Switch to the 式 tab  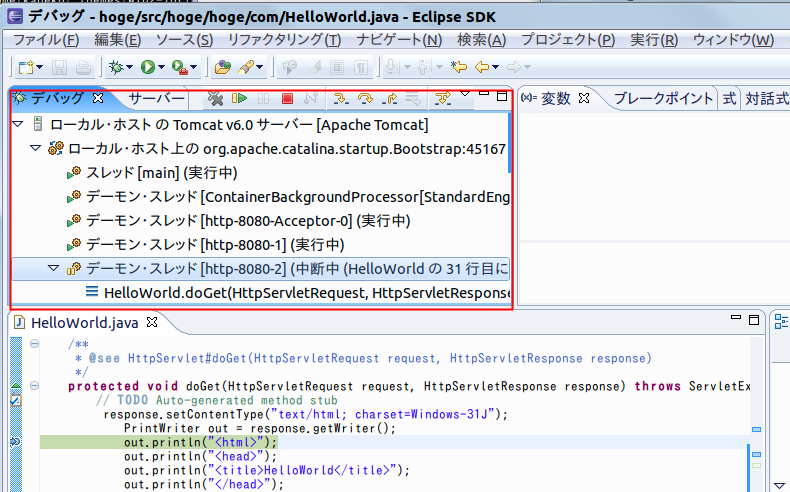730,99
